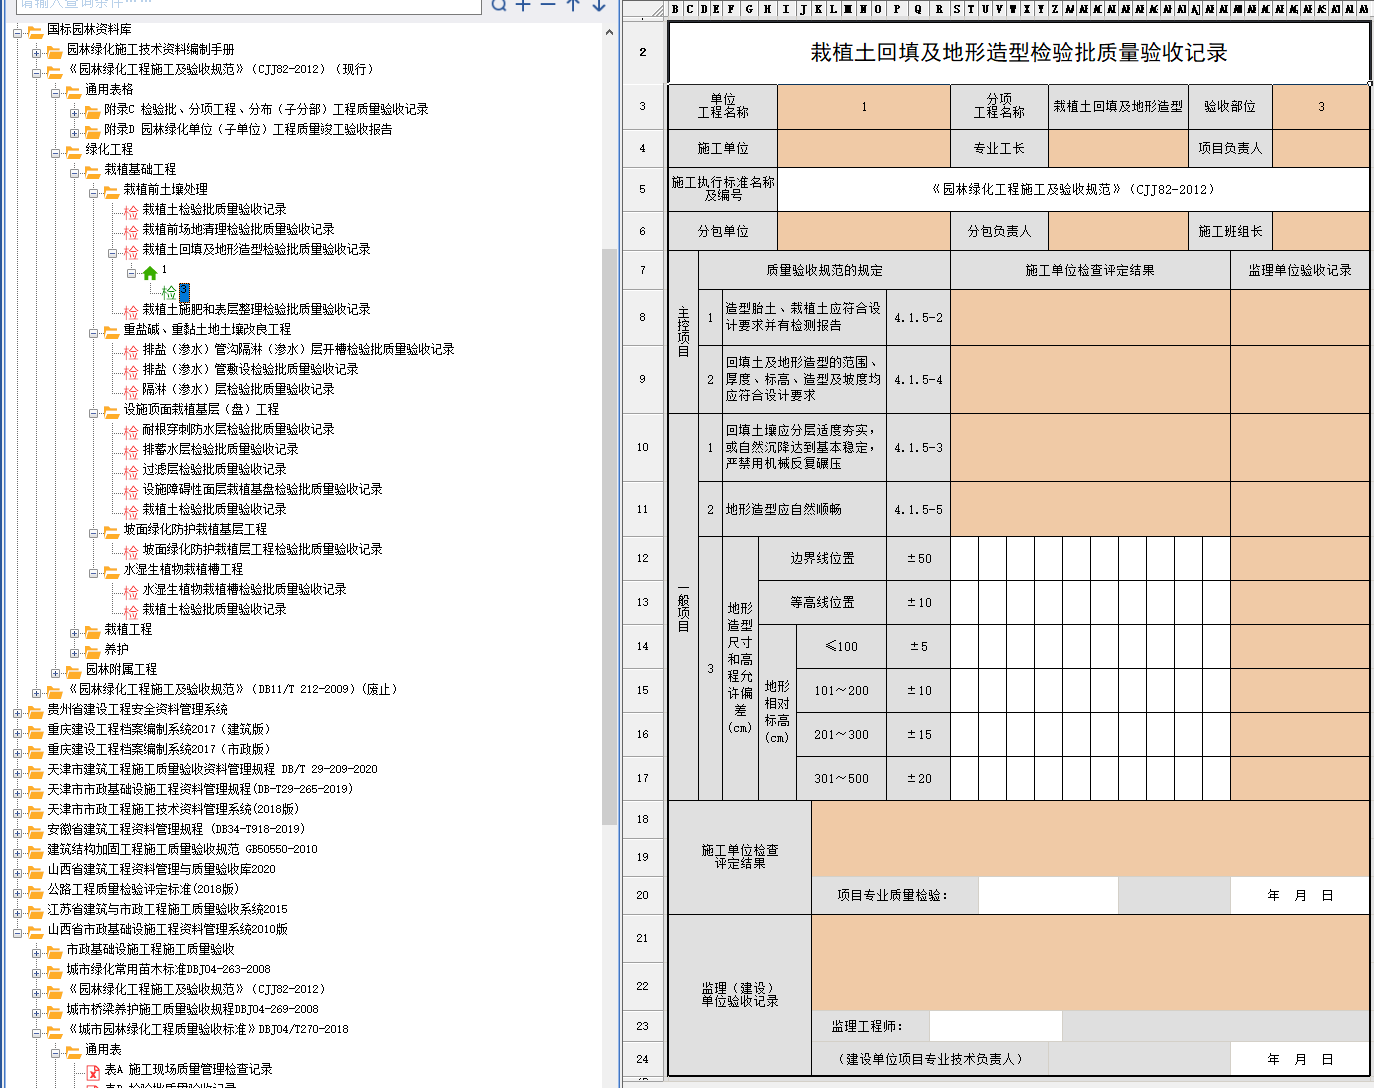Screen dimensions: 1374x1088
Task: Expand 重庆建设工程档案编制系统2017(建筑版) node
Action: click(18, 732)
